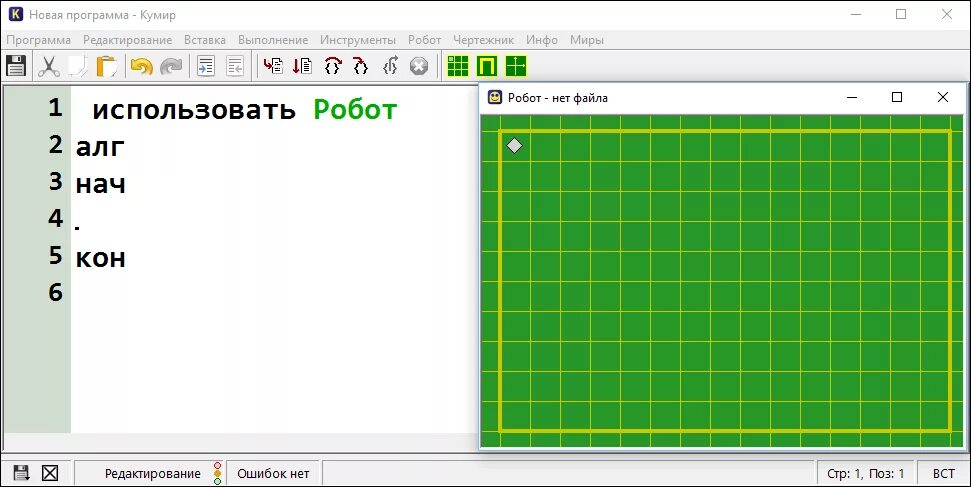This screenshot has height=487, width=971.
Task: Click the status bar save disk icon
Action: click(21, 473)
